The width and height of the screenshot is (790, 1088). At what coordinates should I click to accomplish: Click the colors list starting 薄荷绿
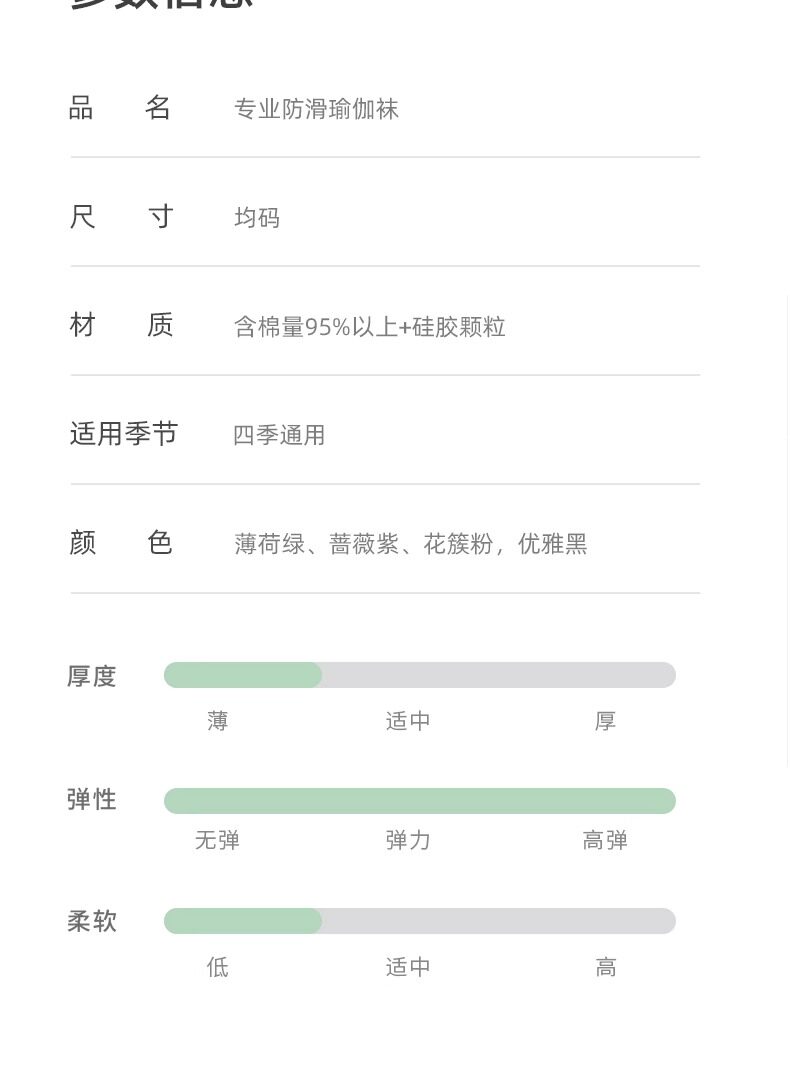coord(411,544)
